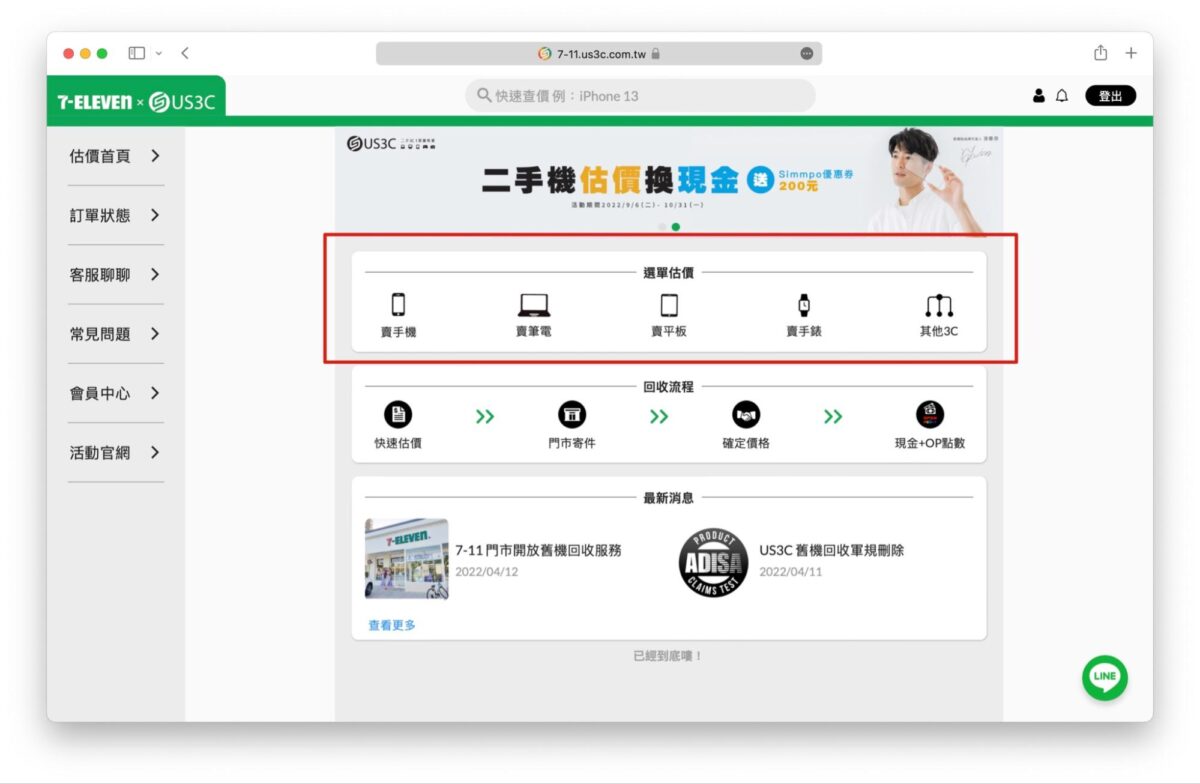The width and height of the screenshot is (1200, 784).
Task: Select the first banner carousel dot
Action: [661, 227]
